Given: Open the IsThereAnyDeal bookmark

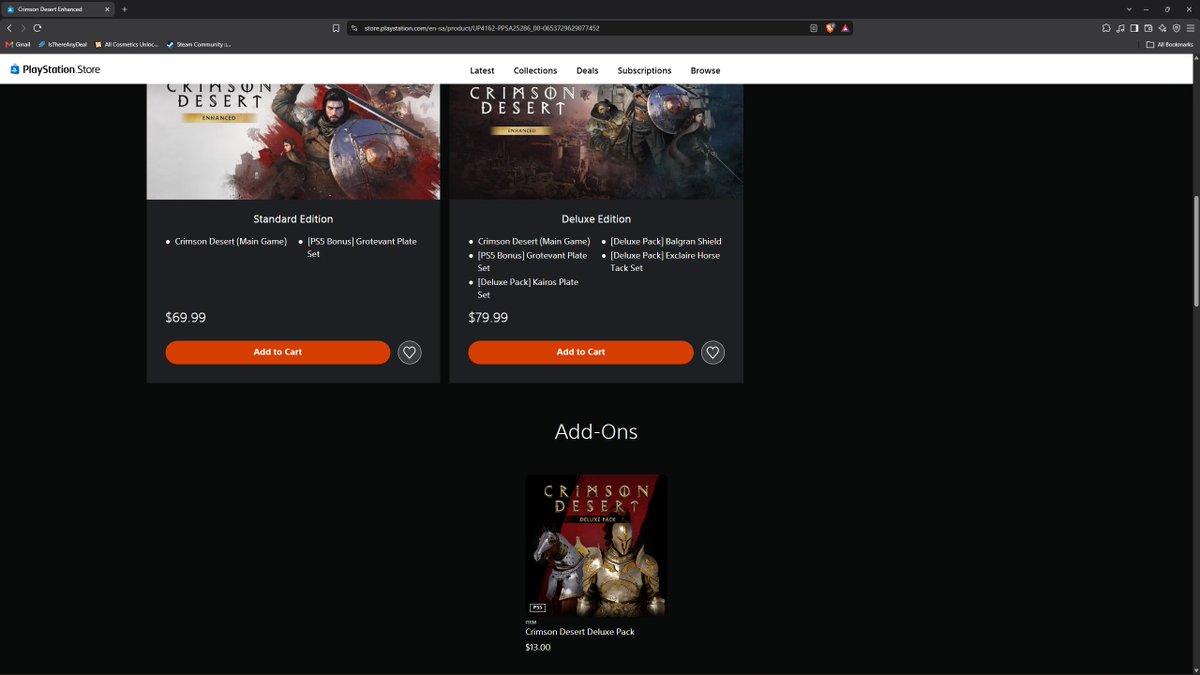Looking at the screenshot, I should 62,44.
